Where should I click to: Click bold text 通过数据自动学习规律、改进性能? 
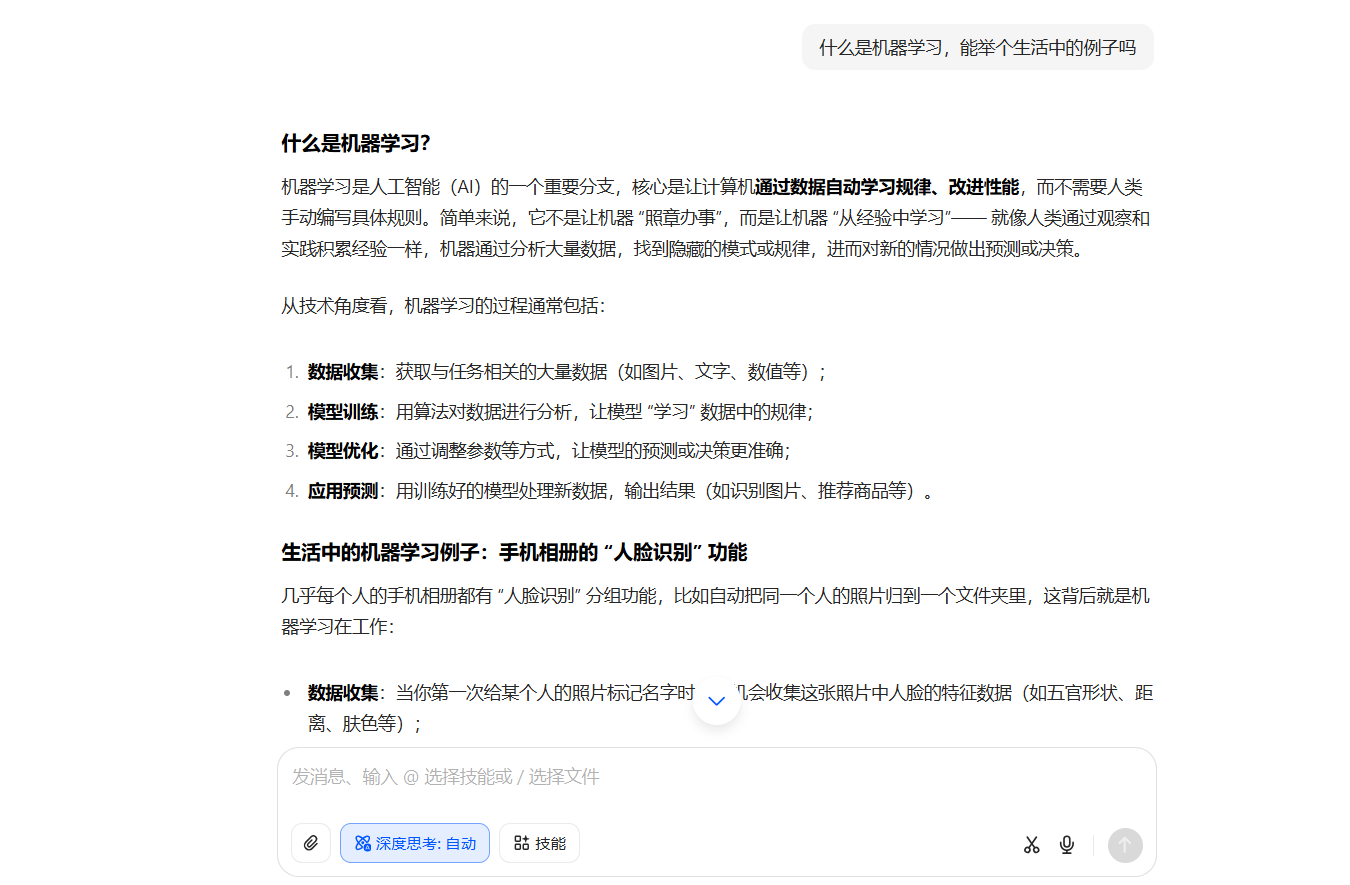(887, 187)
